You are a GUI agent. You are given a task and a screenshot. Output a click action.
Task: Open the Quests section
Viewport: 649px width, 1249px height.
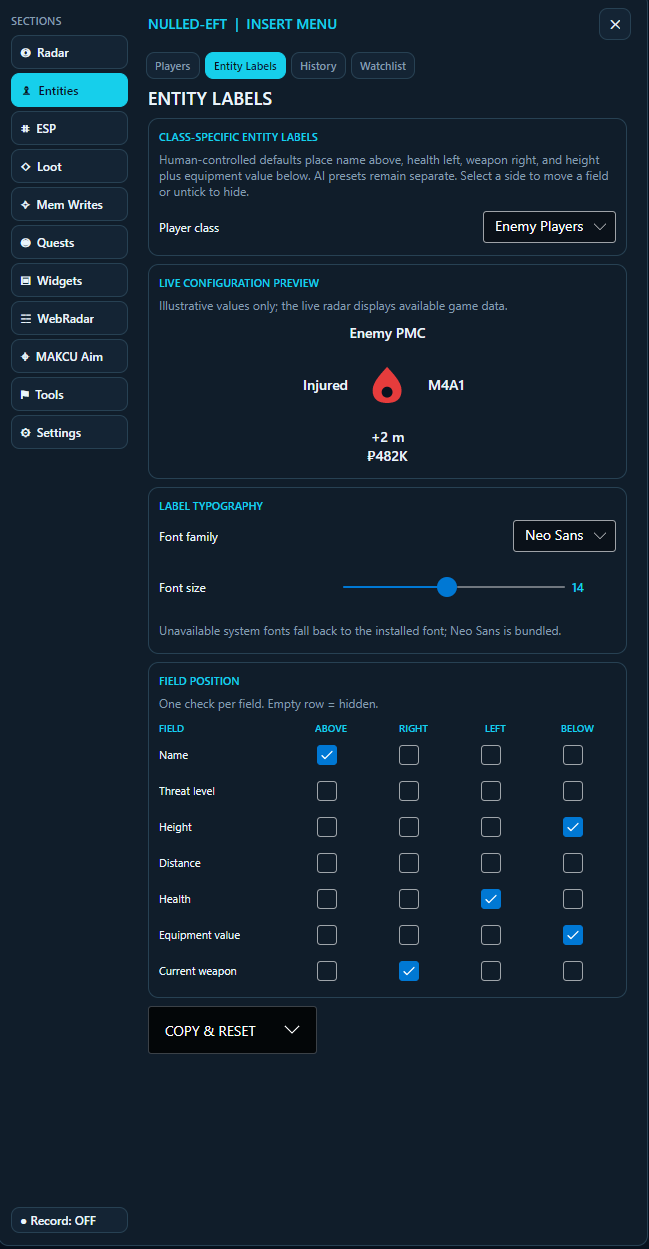coord(69,242)
